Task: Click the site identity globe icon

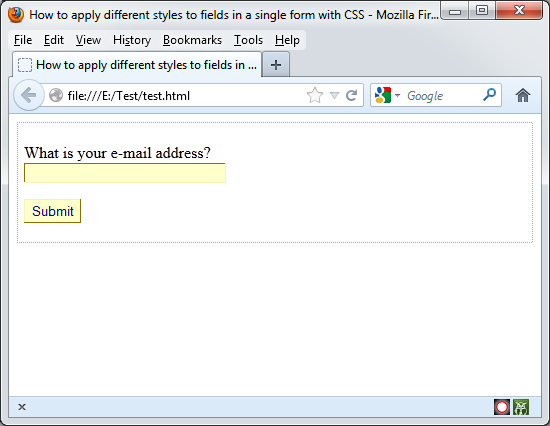Action: pos(56,95)
